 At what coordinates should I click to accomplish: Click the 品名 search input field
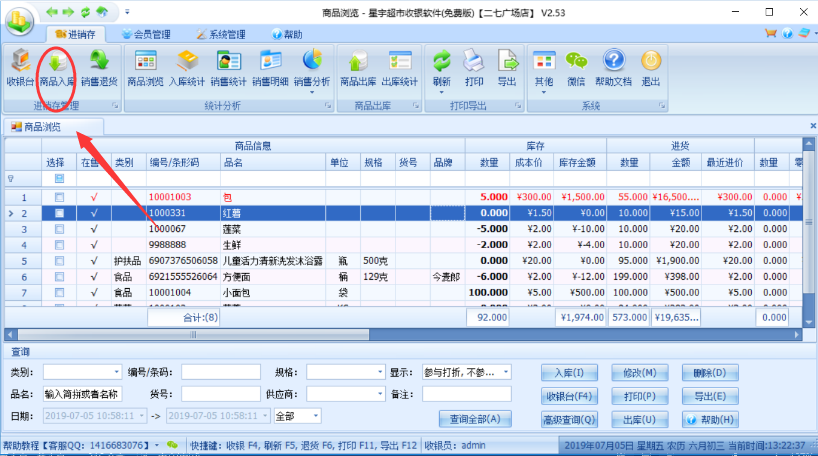[x=82, y=394]
